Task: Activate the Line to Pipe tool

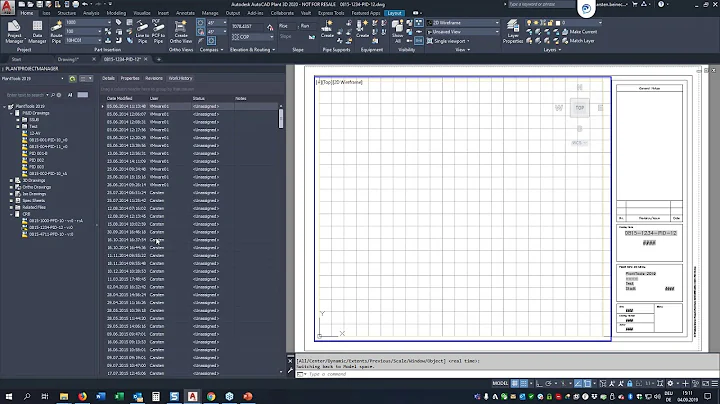Action: click(142, 31)
